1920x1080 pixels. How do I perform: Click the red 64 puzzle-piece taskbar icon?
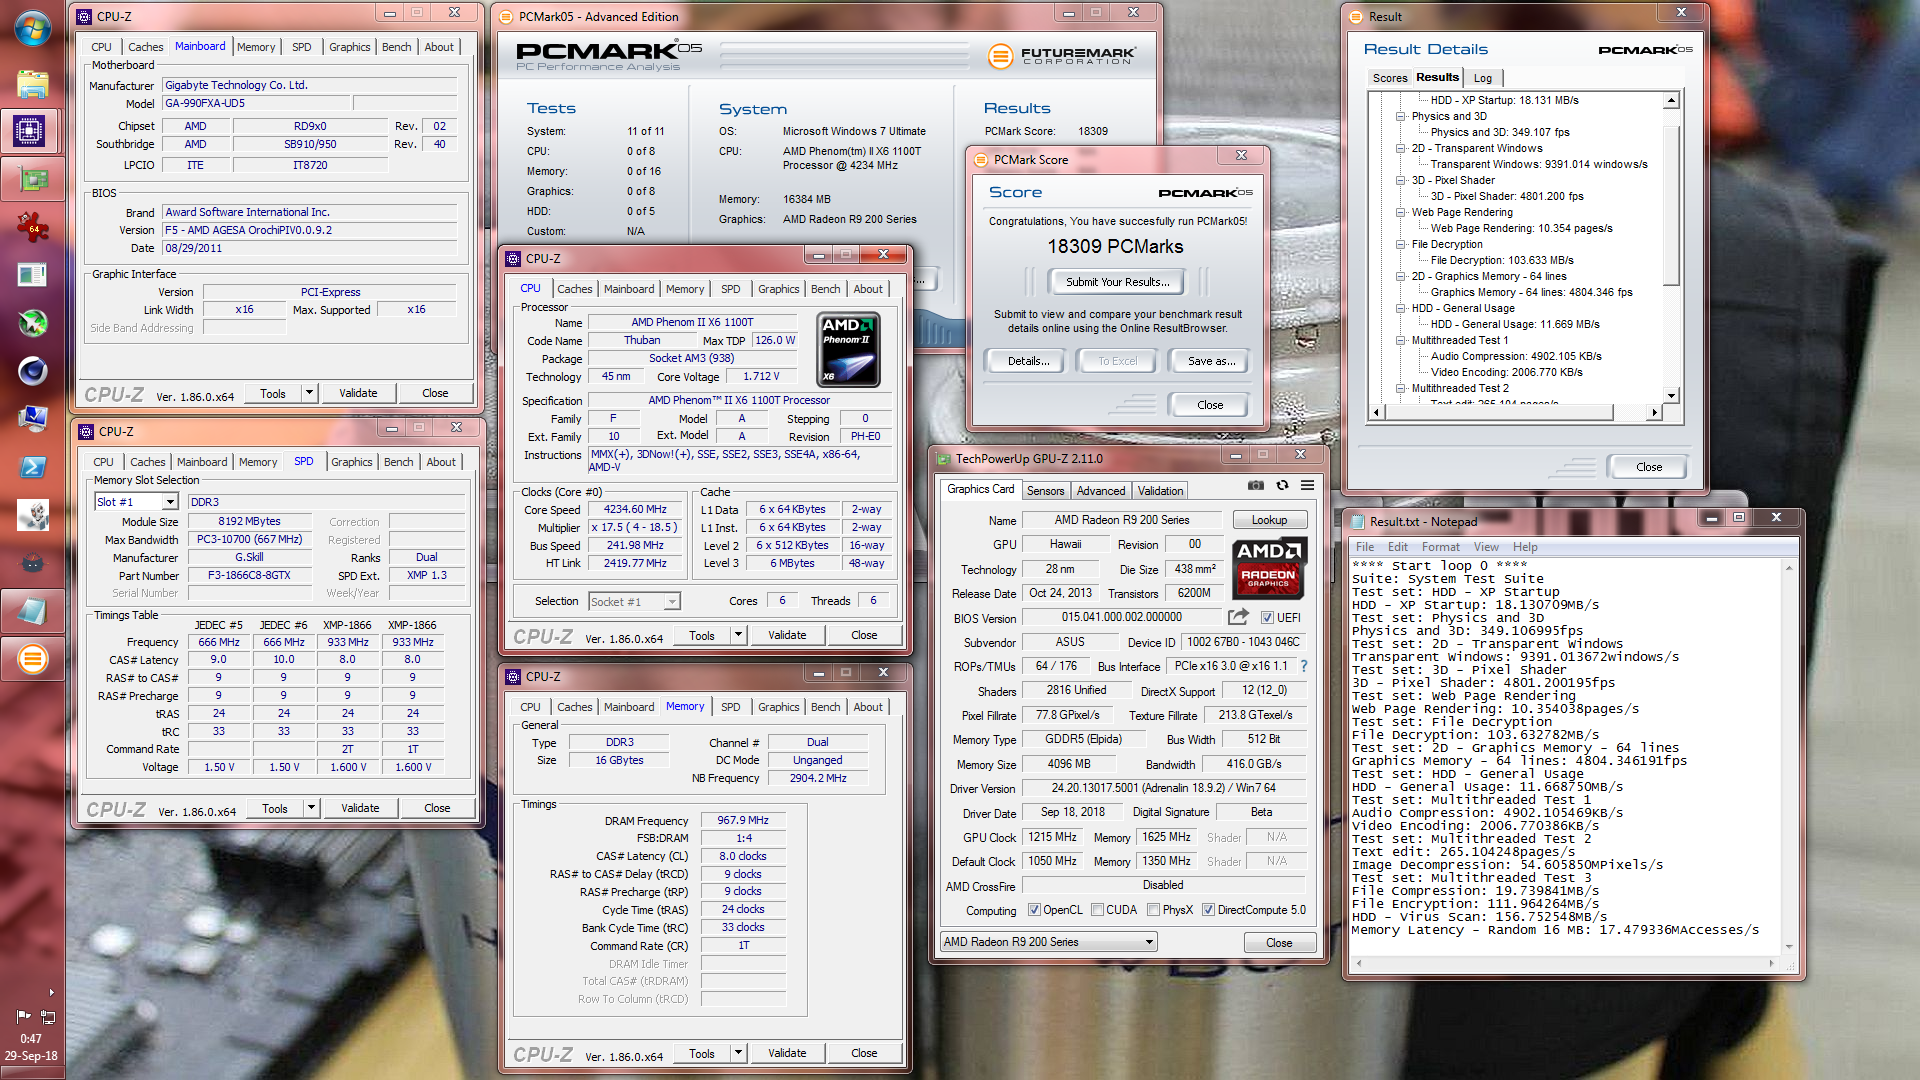(33, 227)
